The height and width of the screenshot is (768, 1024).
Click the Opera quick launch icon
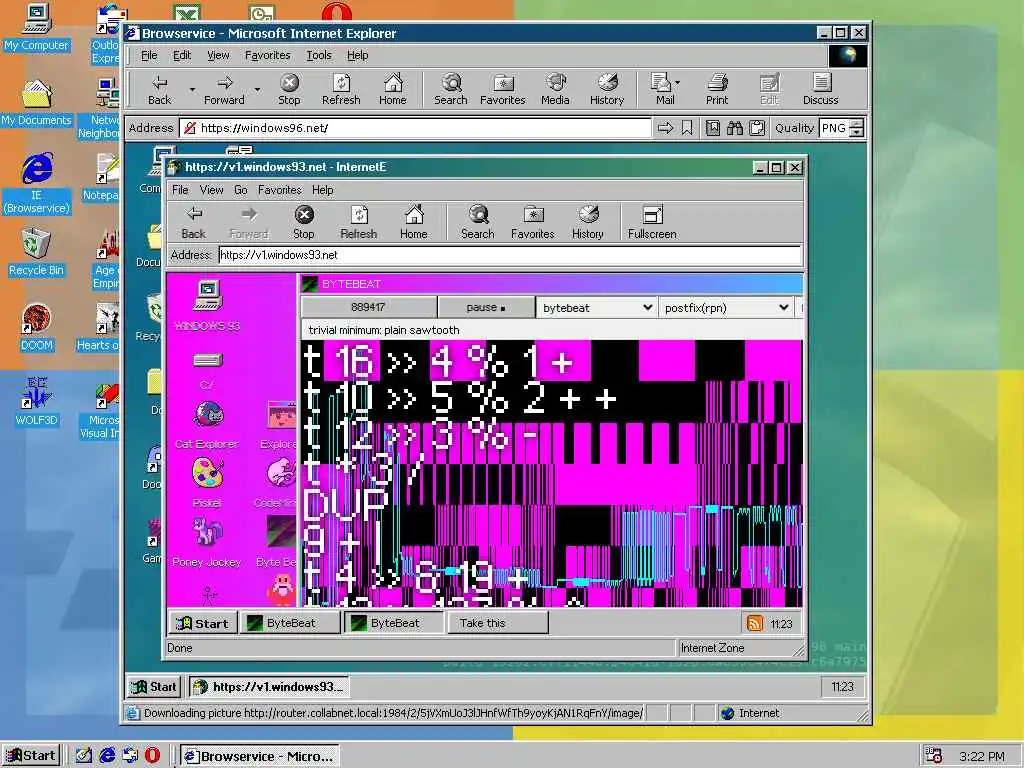[152, 756]
